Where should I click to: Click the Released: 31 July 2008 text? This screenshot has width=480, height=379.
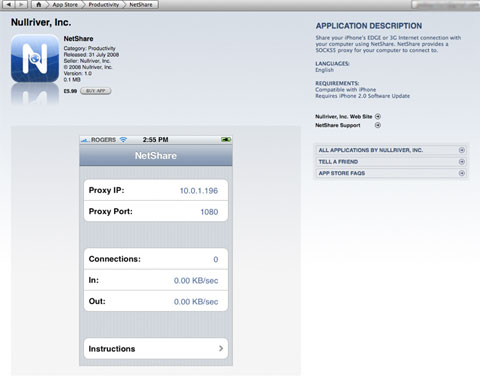point(91,55)
